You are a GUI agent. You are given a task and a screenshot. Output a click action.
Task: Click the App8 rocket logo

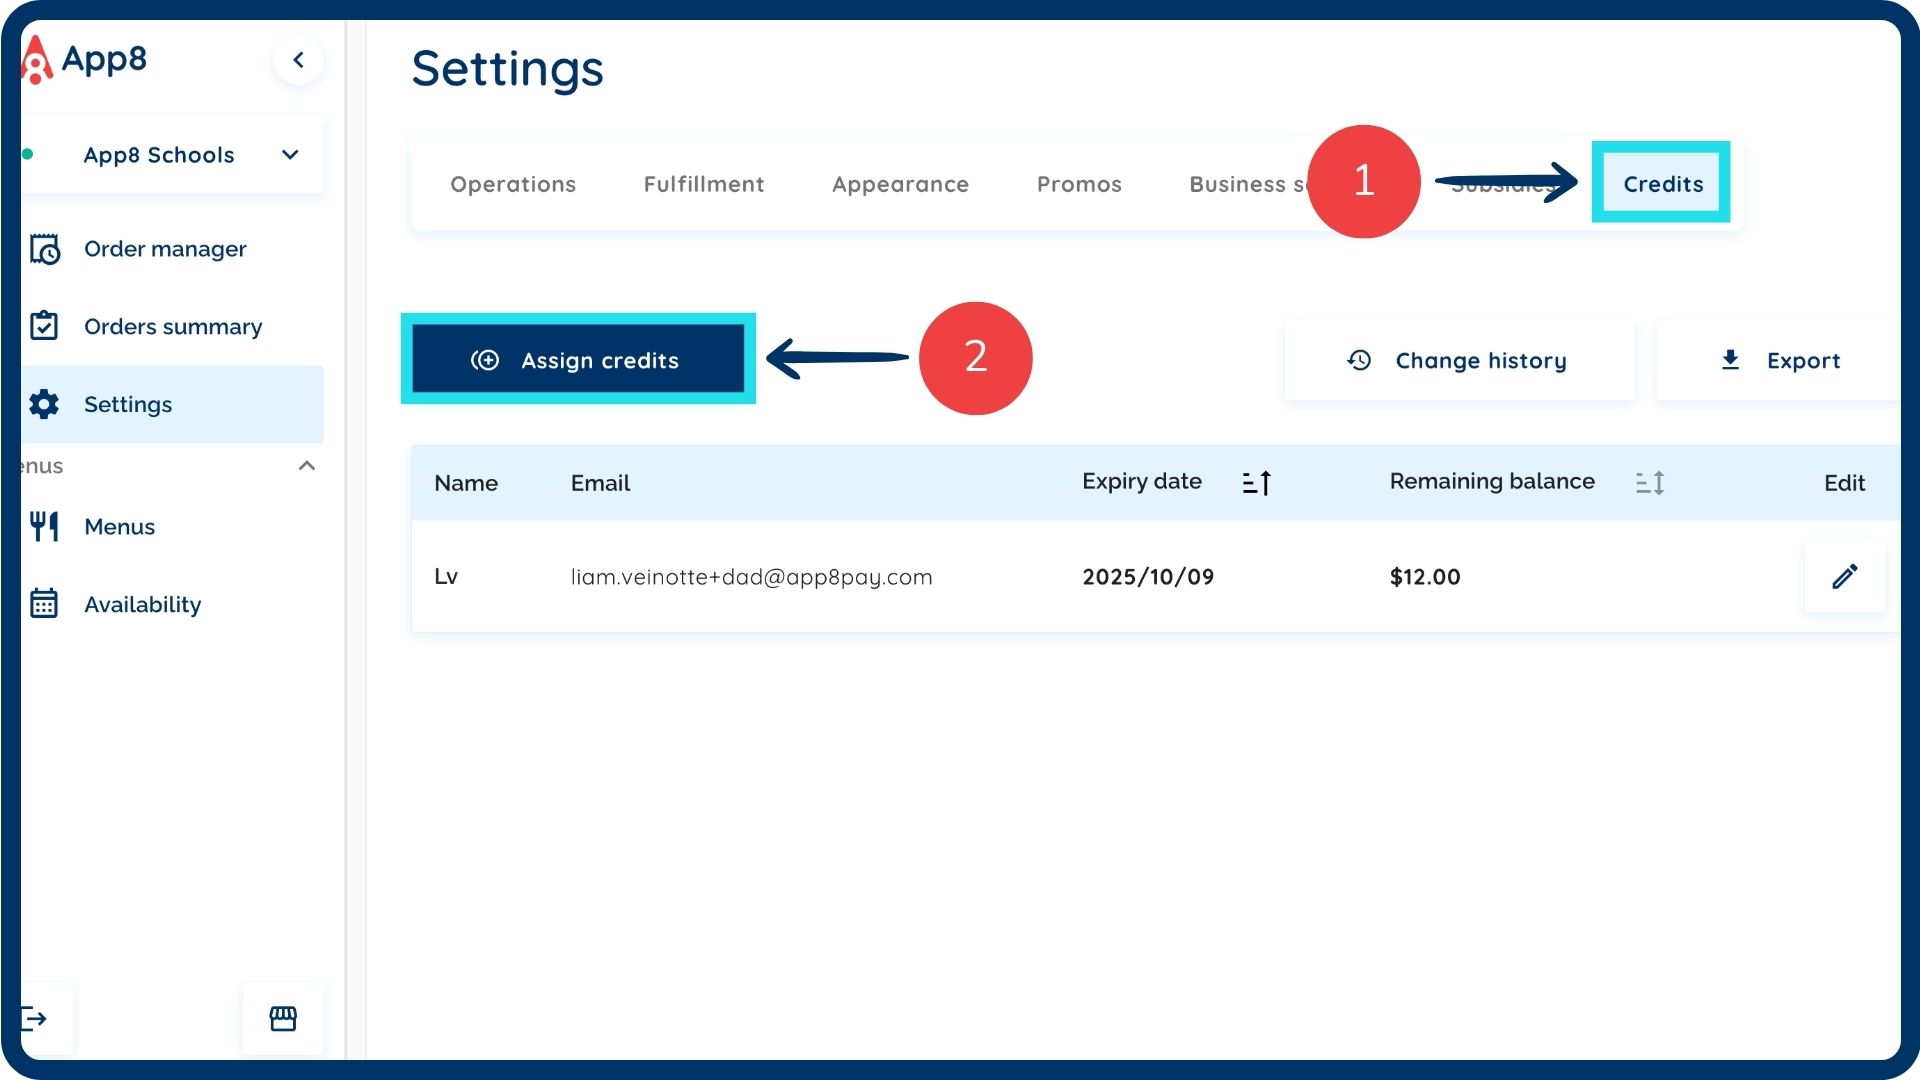37,60
